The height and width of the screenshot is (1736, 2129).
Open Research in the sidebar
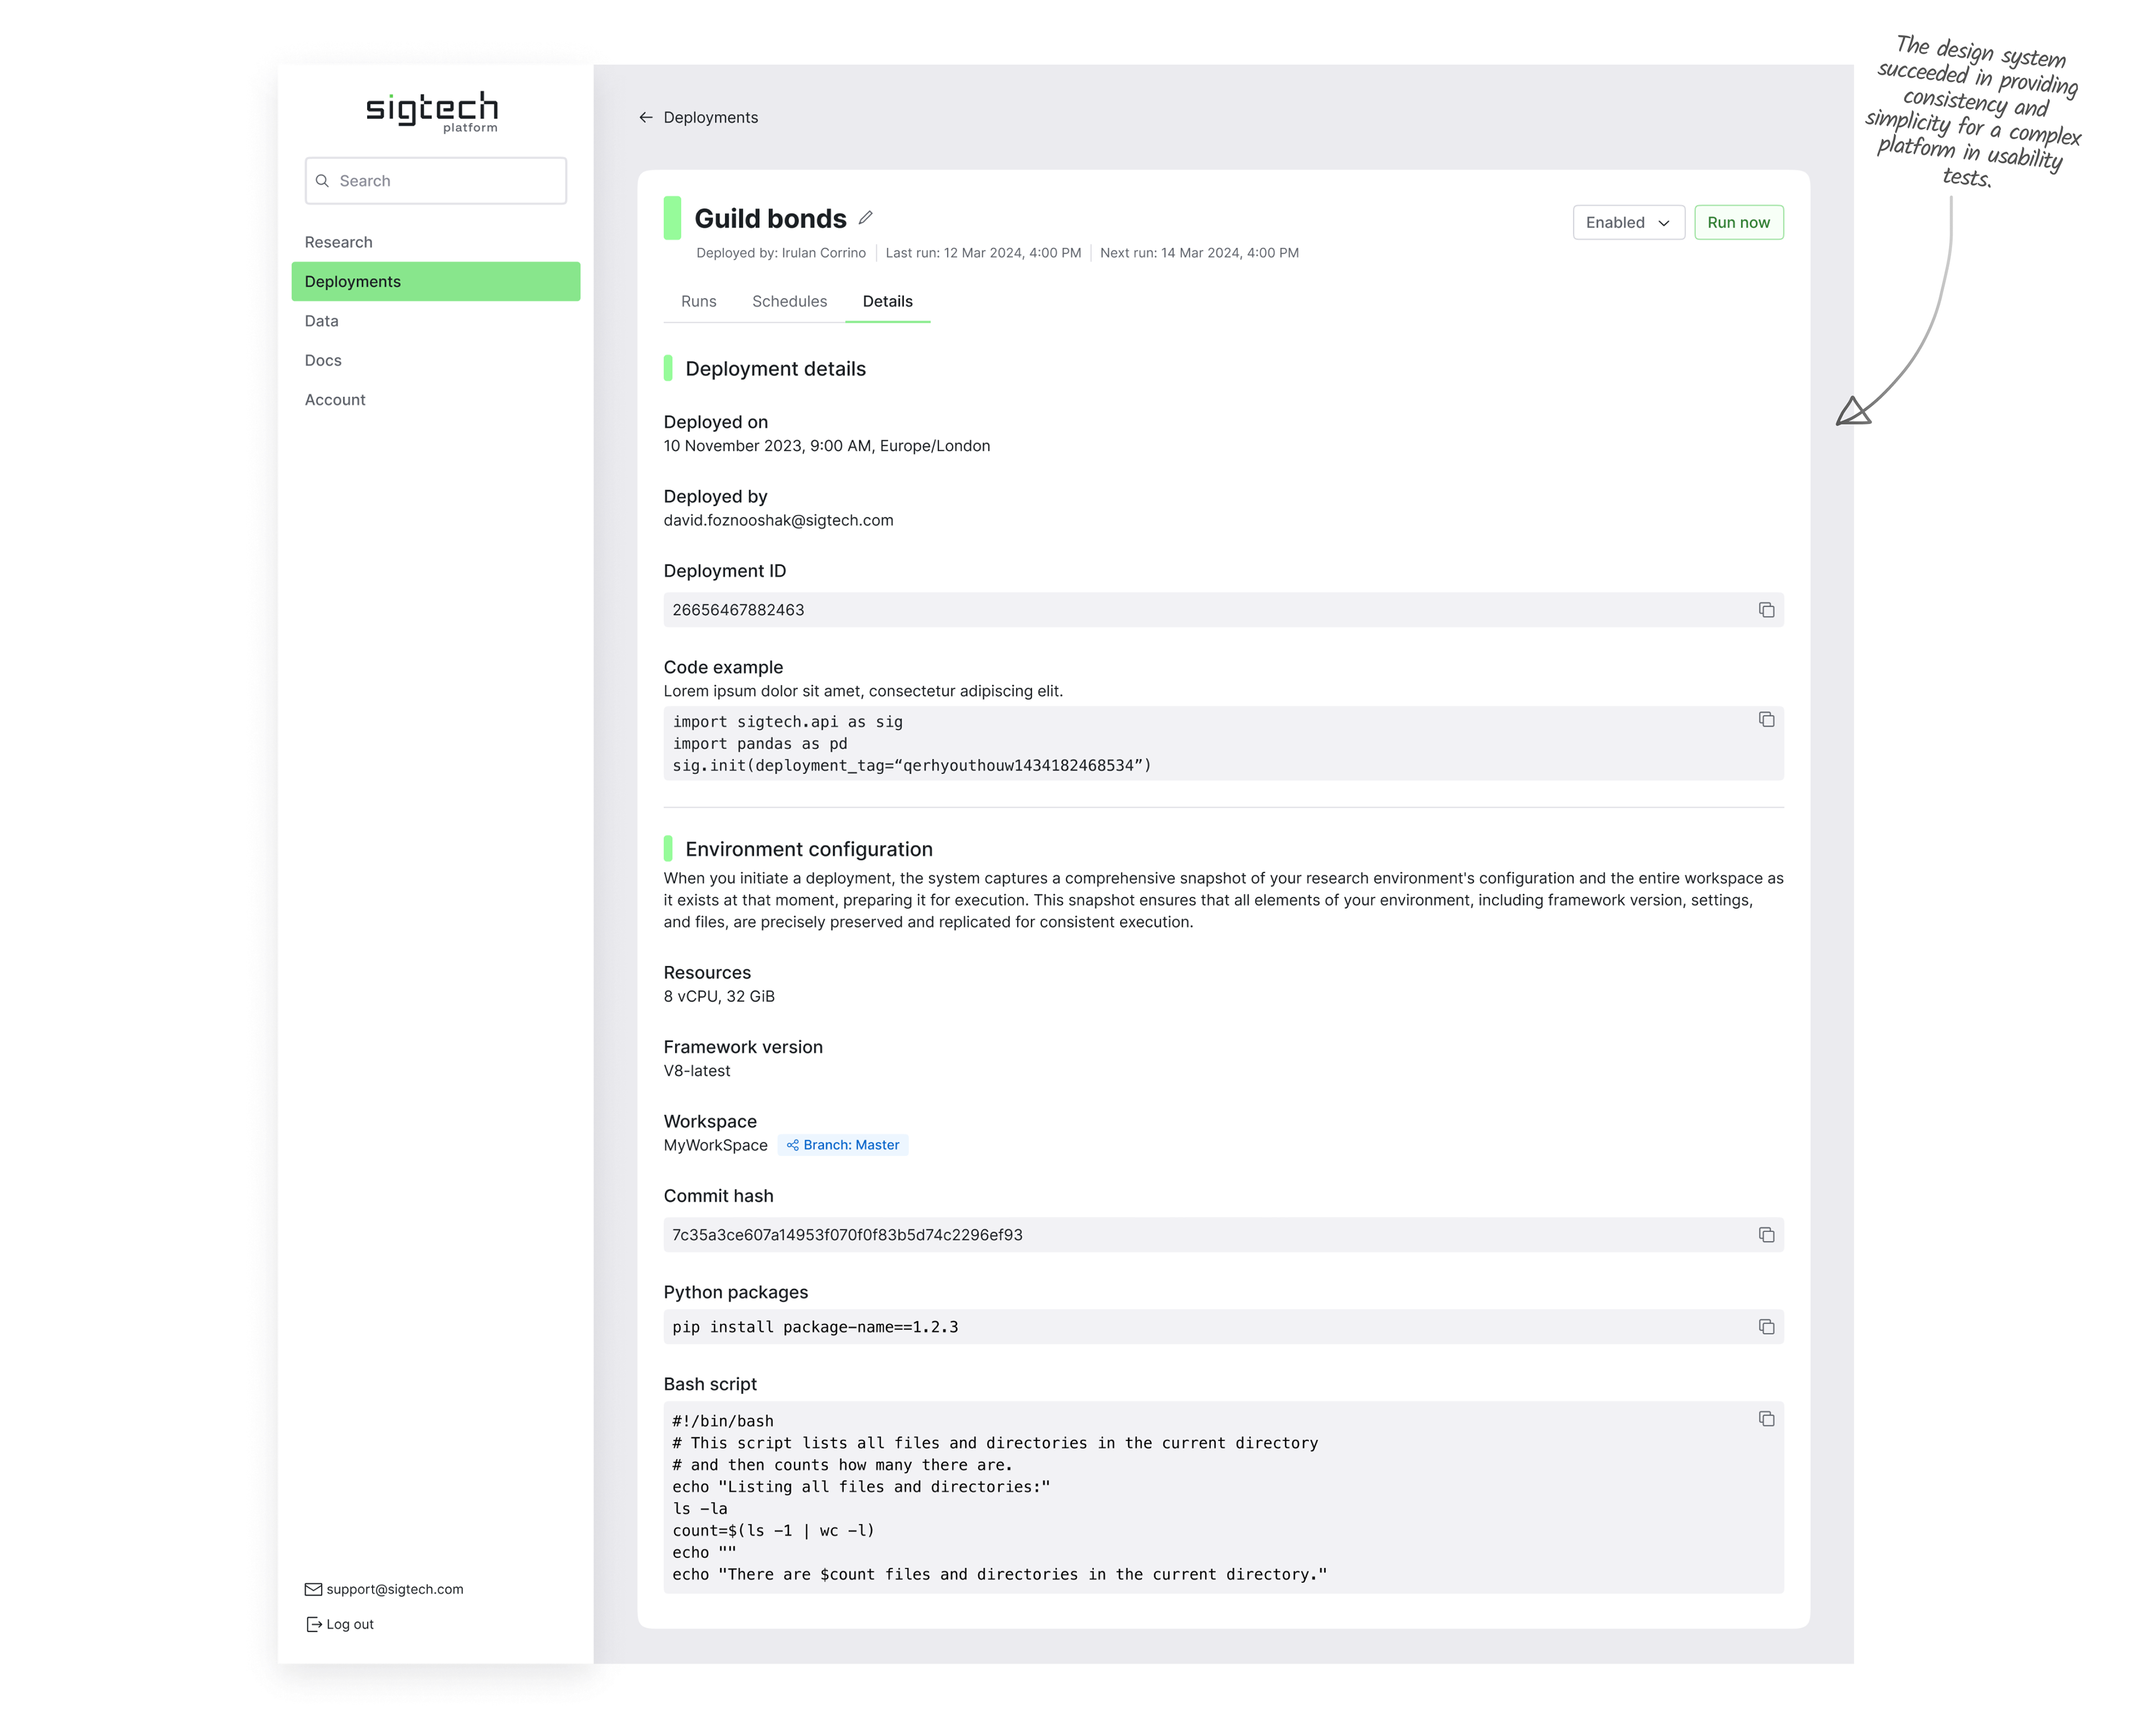pyautogui.click(x=338, y=242)
